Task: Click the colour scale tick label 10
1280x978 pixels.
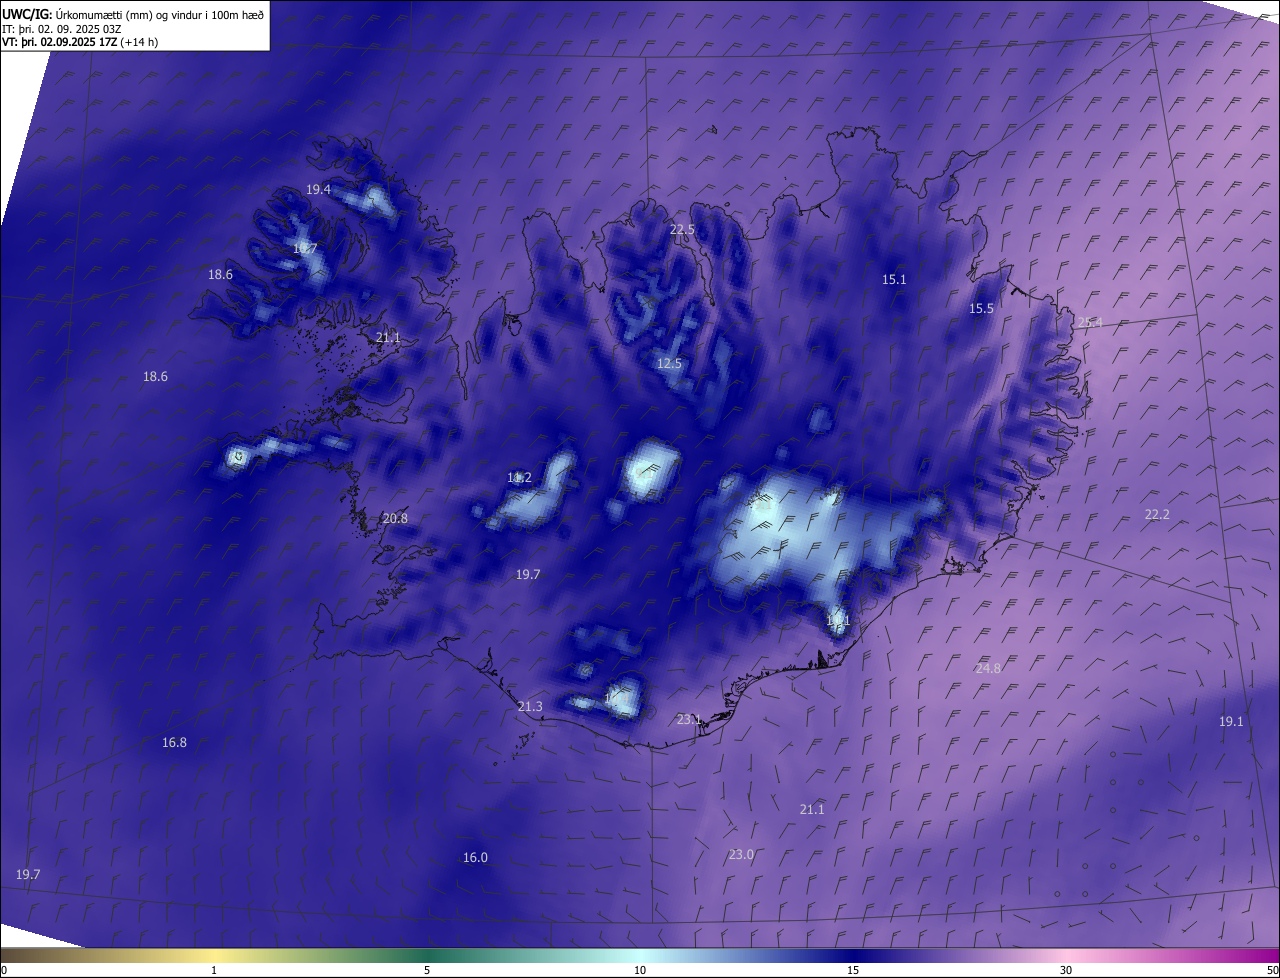Action: coord(640,971)
